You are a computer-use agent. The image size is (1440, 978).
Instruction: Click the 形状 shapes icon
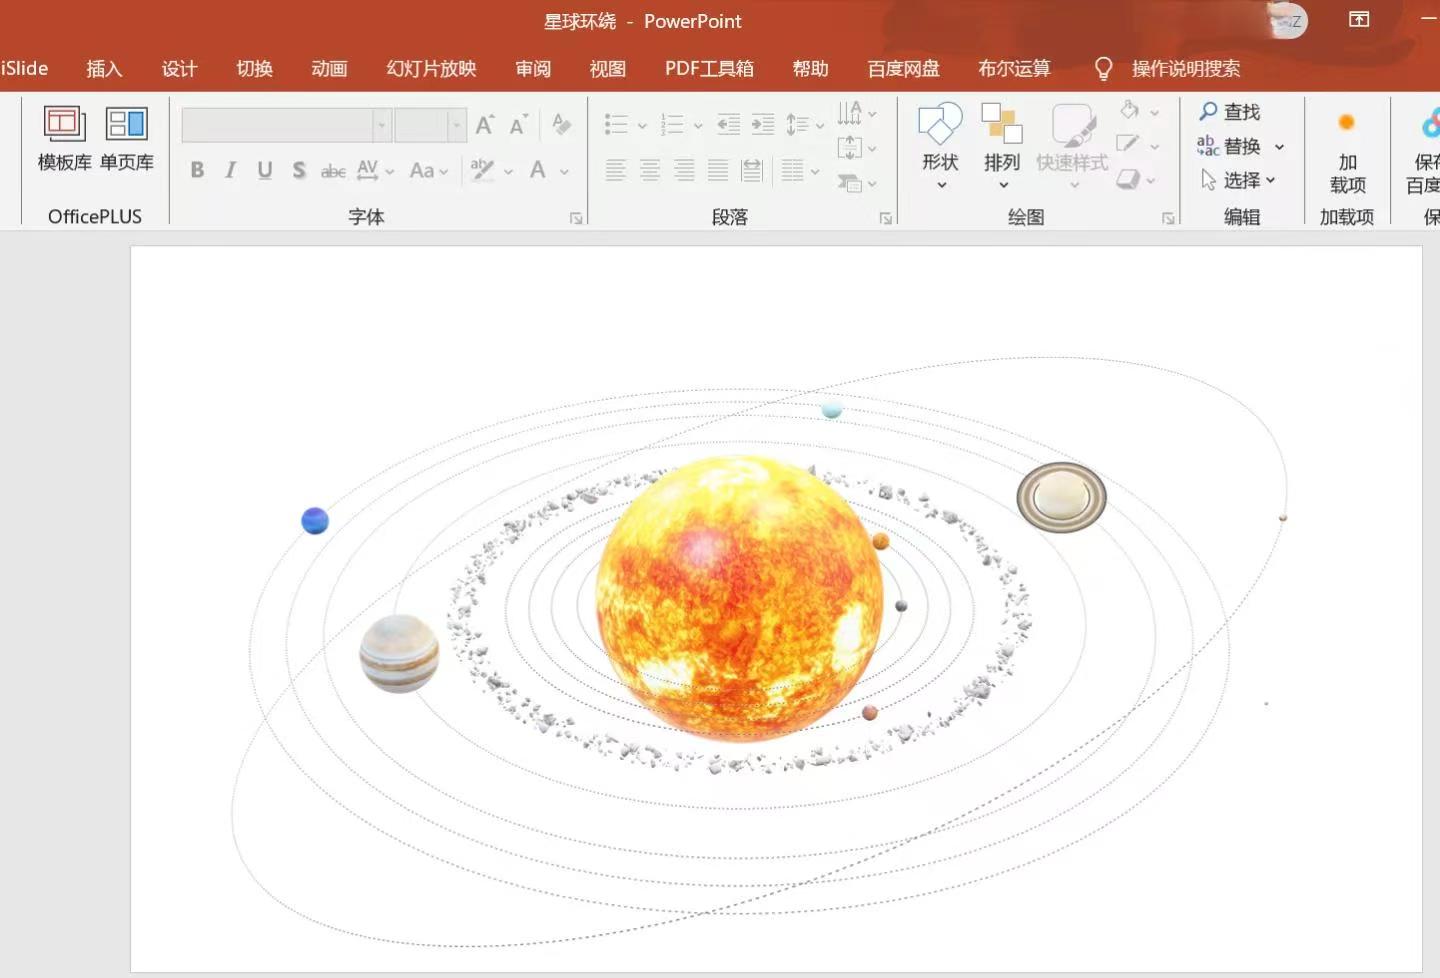pos(940,126)
